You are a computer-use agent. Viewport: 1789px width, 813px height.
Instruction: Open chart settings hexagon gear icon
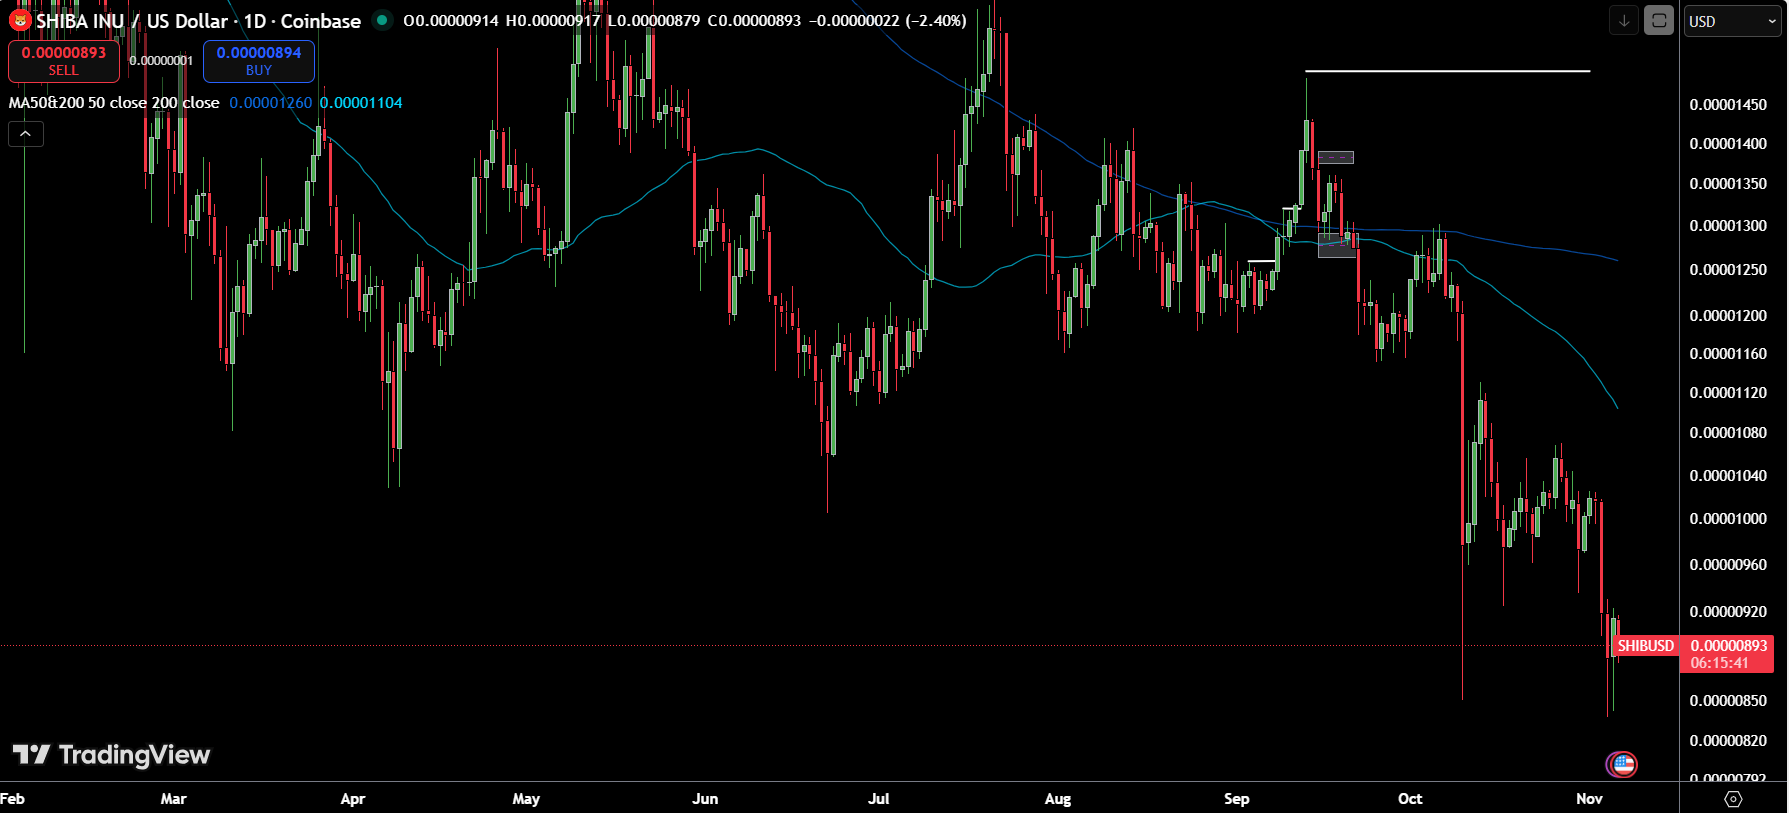coord(1733,798)
